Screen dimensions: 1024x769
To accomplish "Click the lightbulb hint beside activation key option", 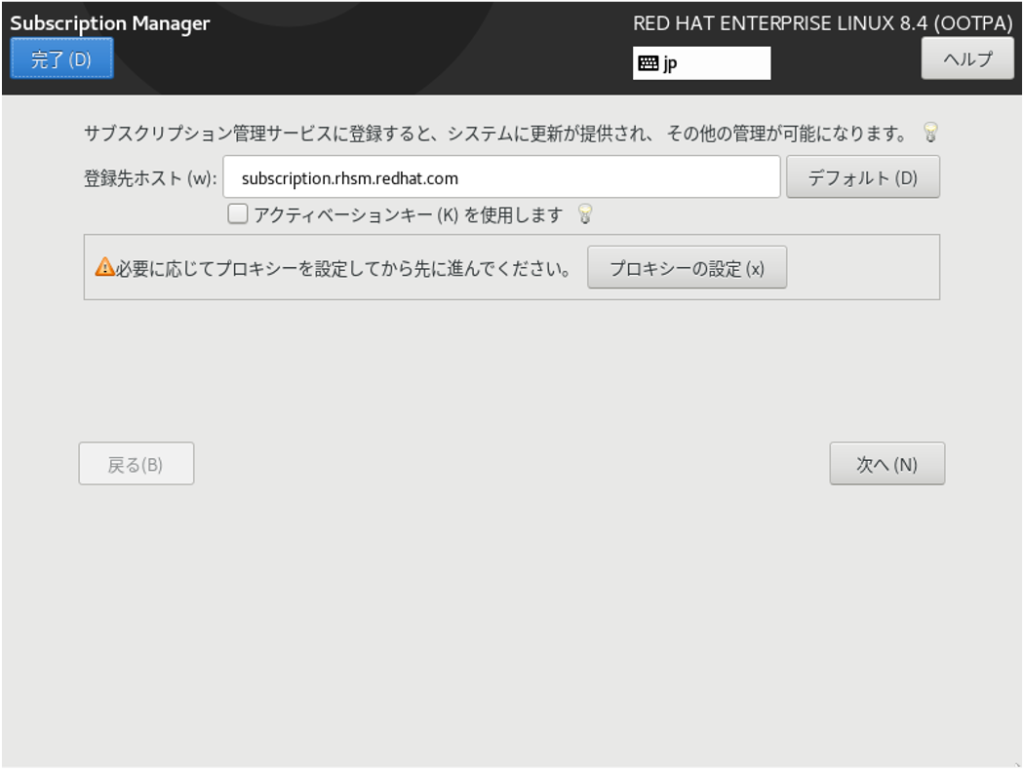I will click(x=585, y=214).
